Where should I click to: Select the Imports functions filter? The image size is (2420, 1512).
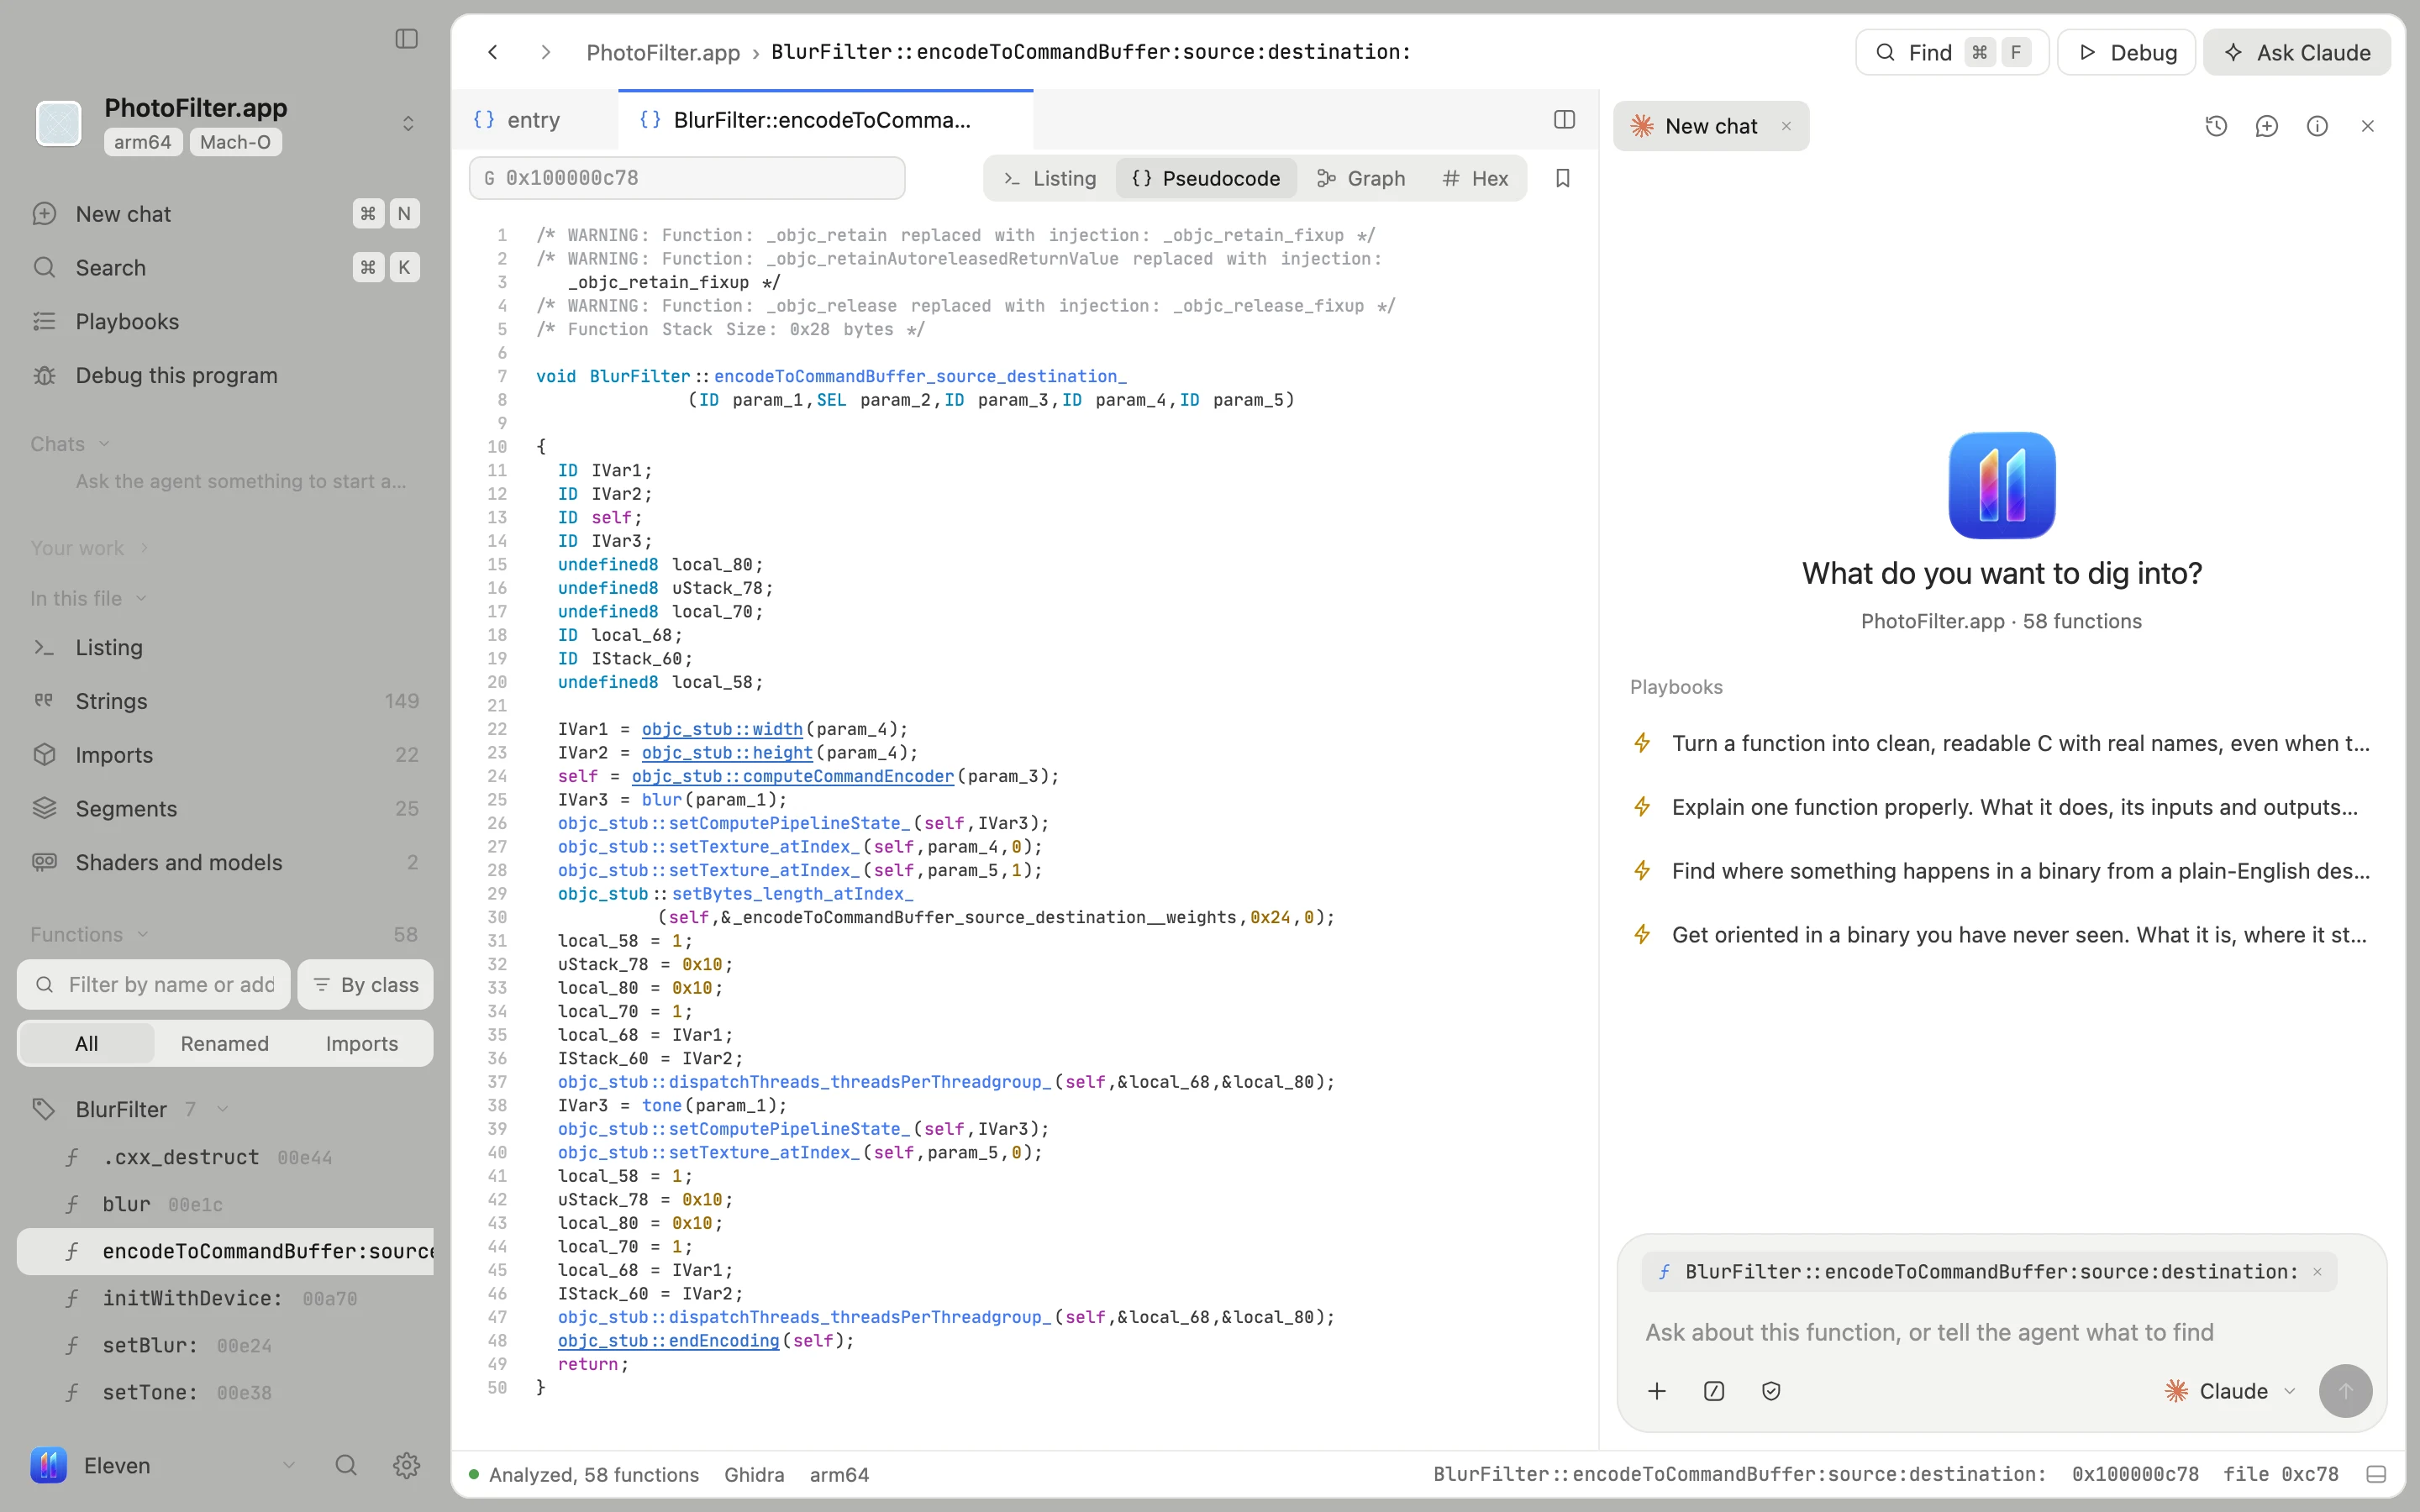[362, 1043]
